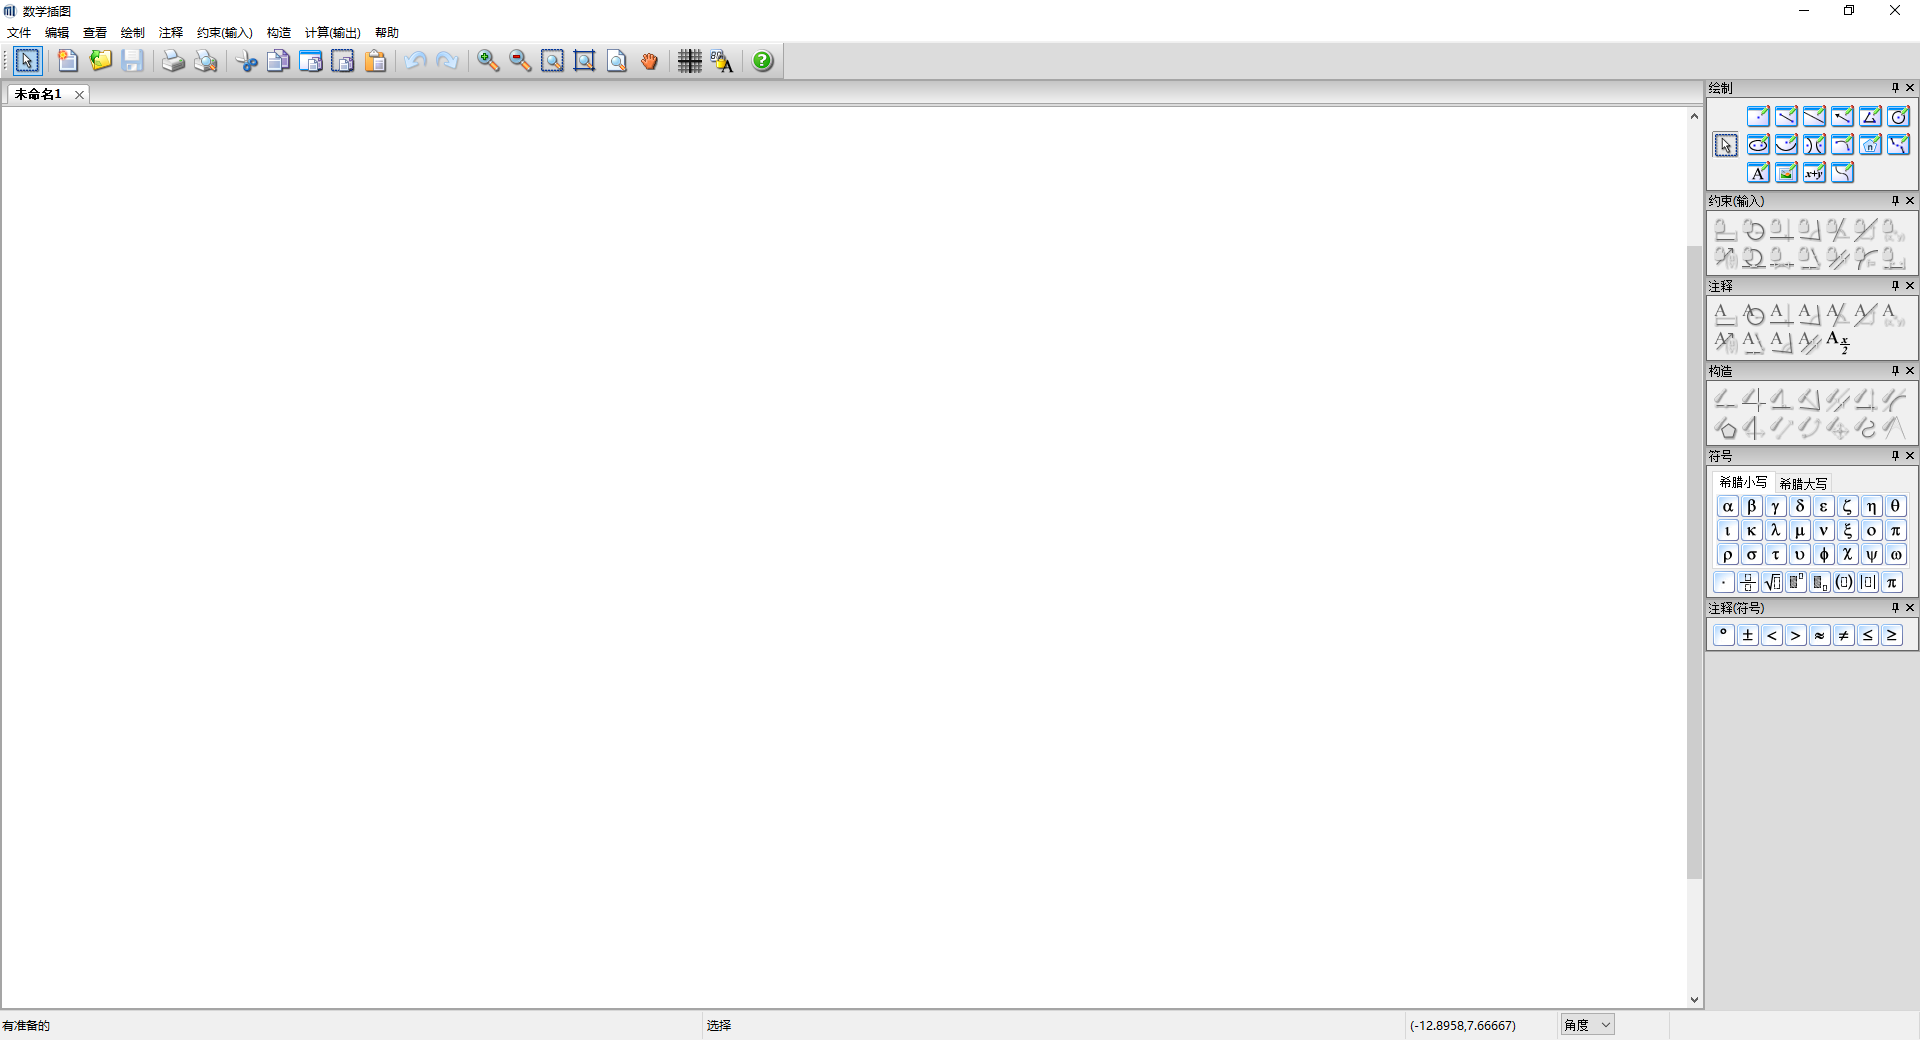
Task: Open a file using the folder icon
Action: (100, 61)
